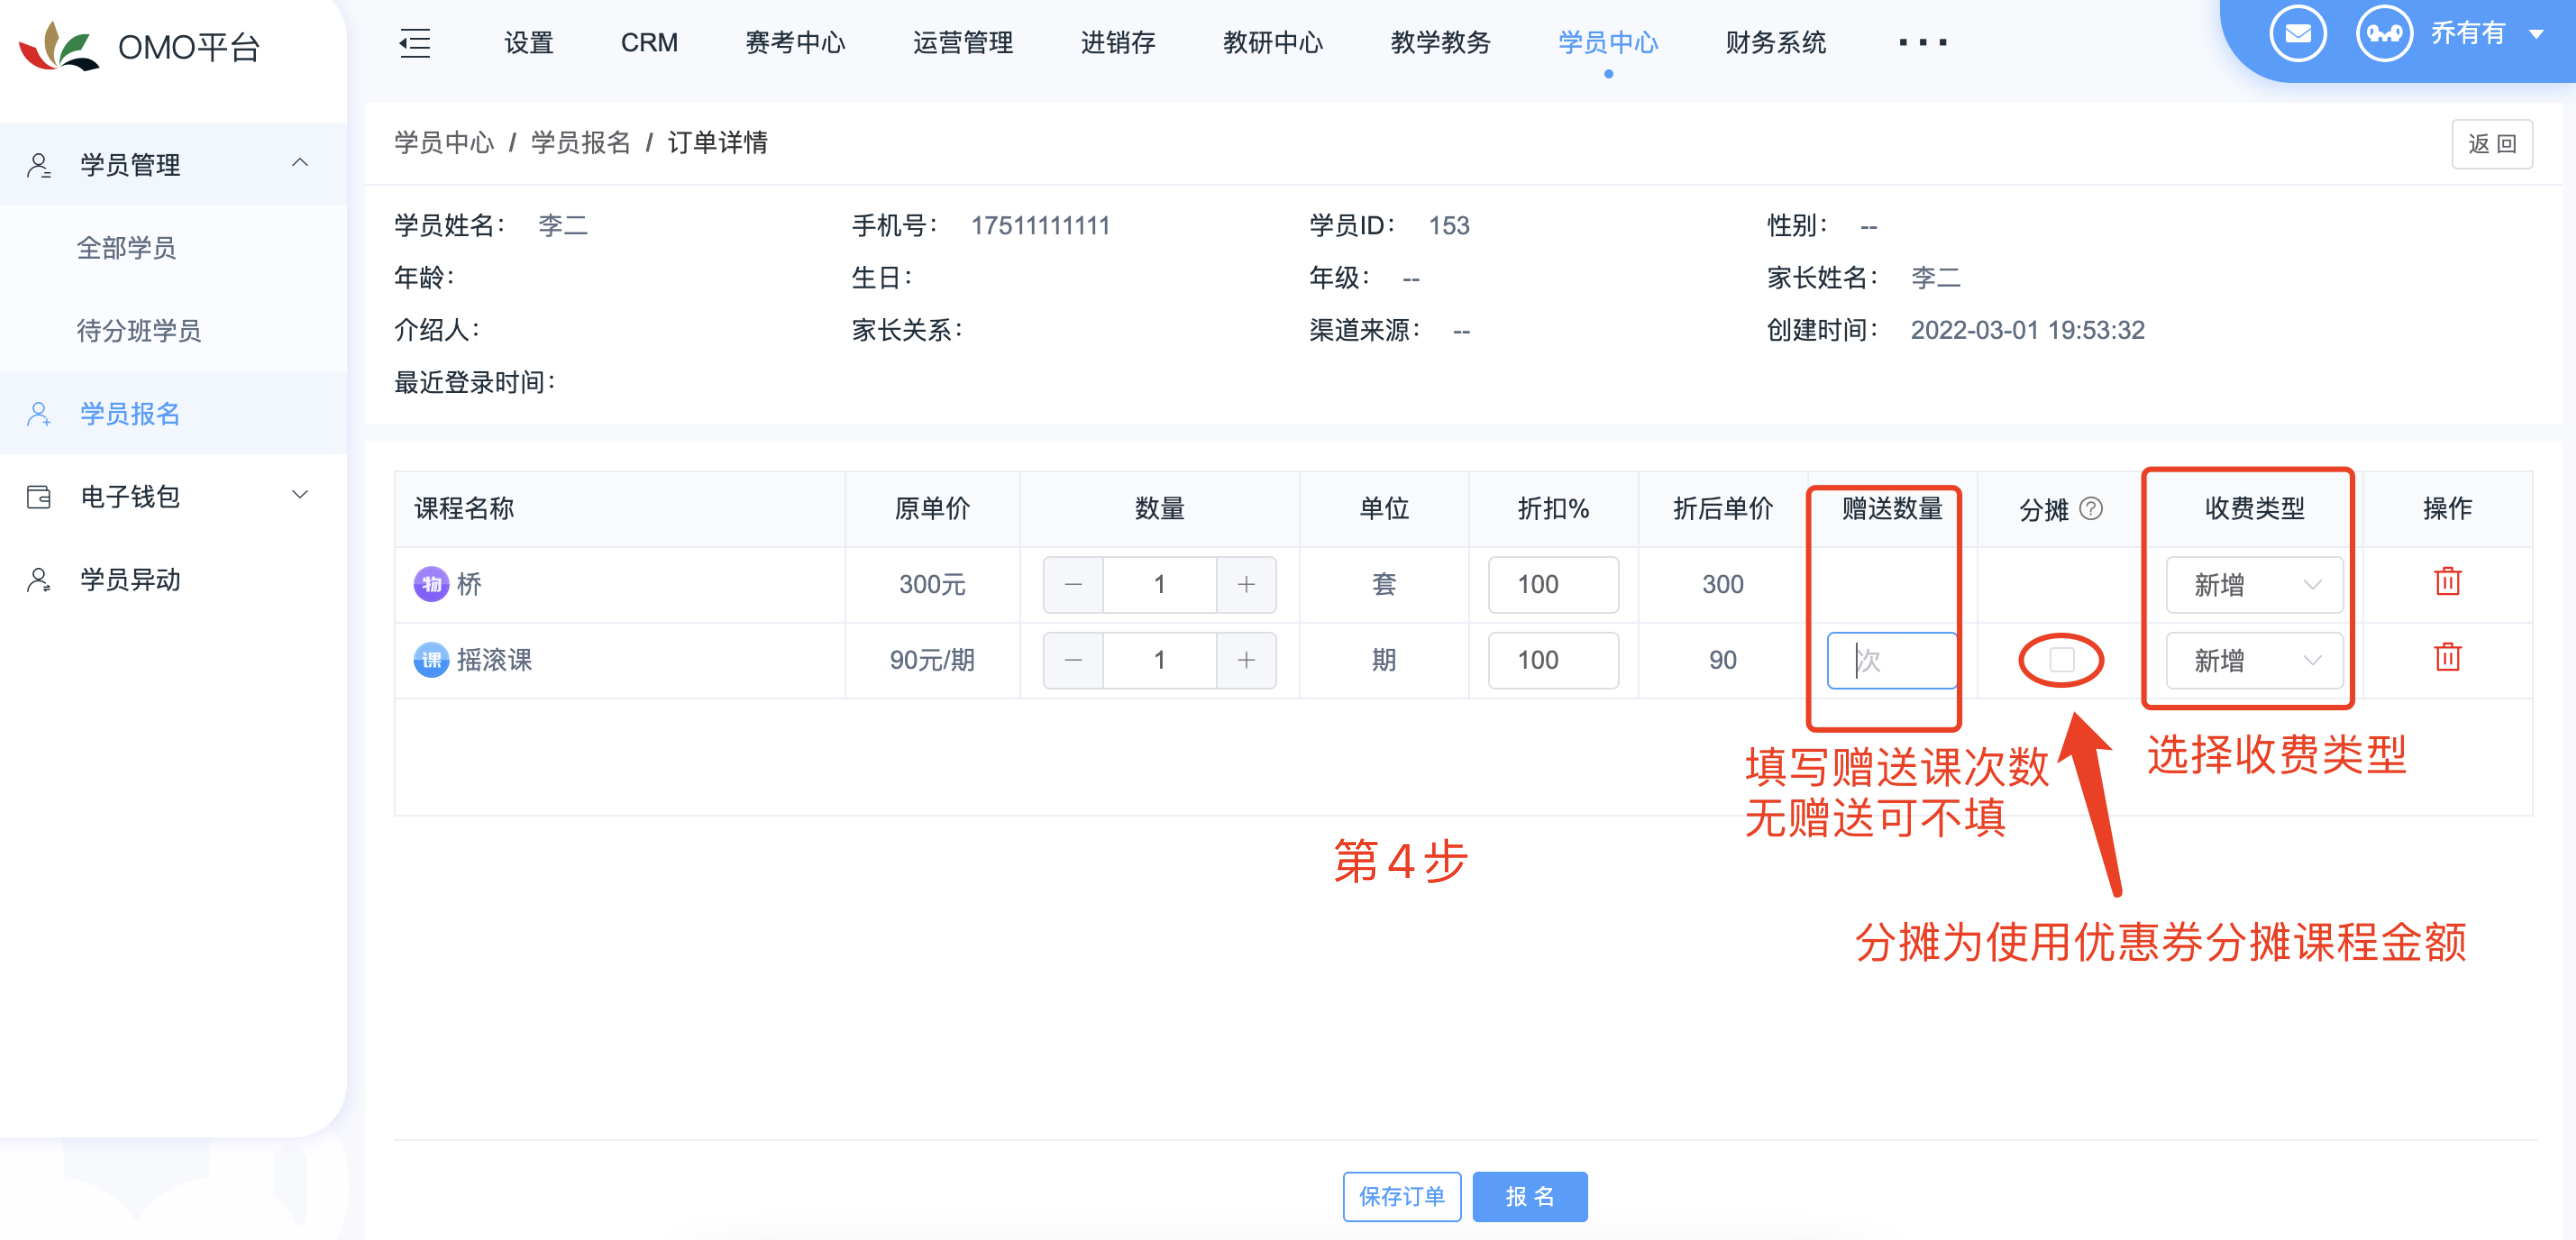Increase quantity for 摇滚课 course
Image resolution: width=2576 pixels, height=1240 pixels.
click(1246, 660)
